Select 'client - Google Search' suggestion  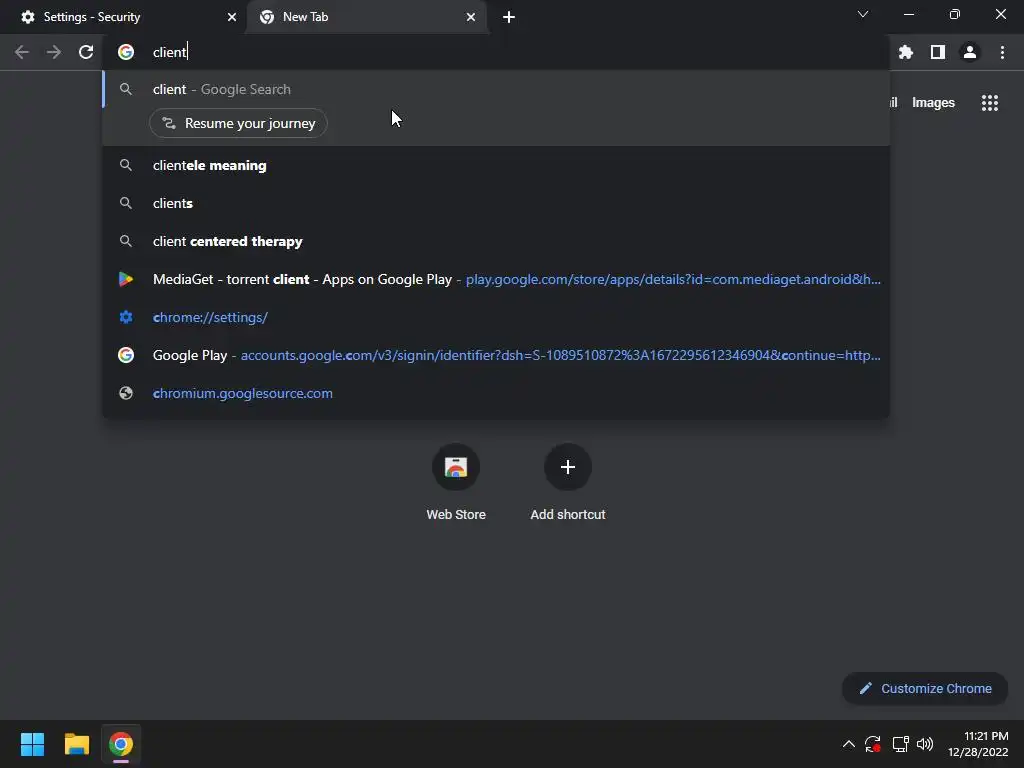pos(496,89)
